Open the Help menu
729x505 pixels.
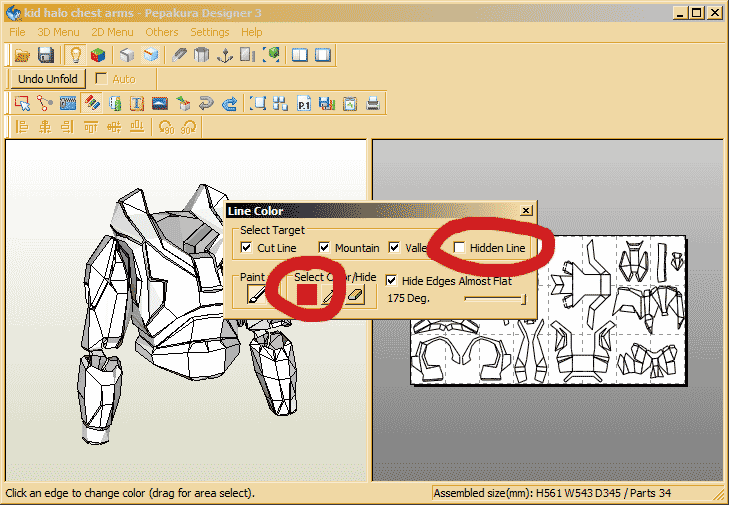pyautogui.click(x=252, y=32)
